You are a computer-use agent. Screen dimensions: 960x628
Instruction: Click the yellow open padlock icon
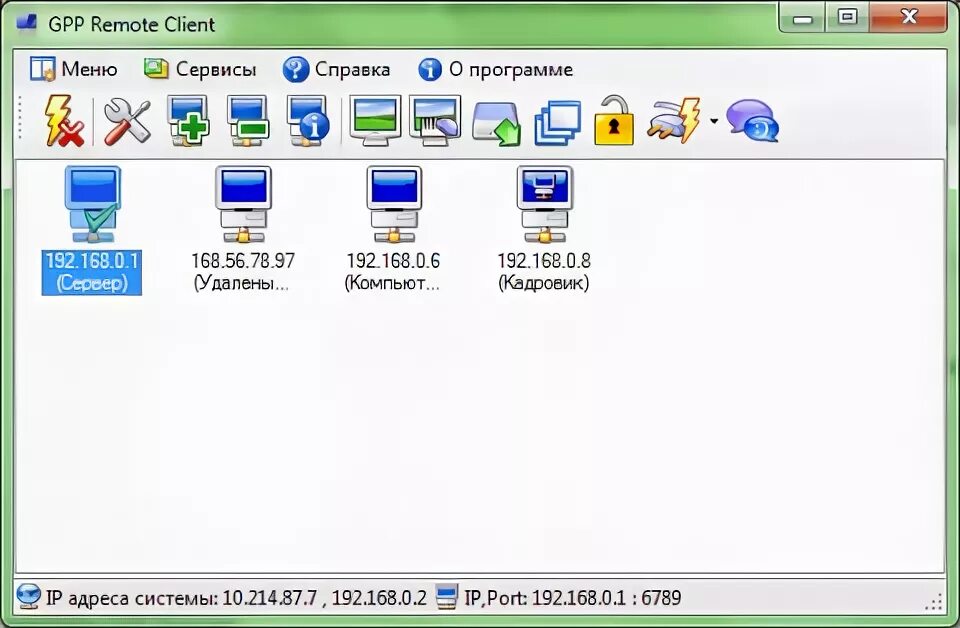point(613,120)
